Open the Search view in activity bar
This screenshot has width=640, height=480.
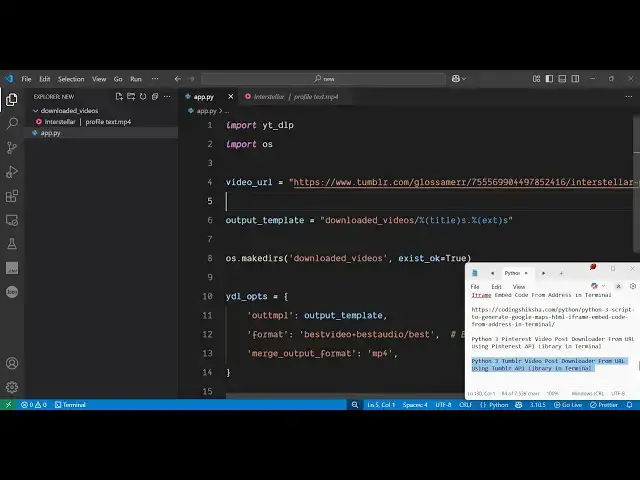click(12, 123)
